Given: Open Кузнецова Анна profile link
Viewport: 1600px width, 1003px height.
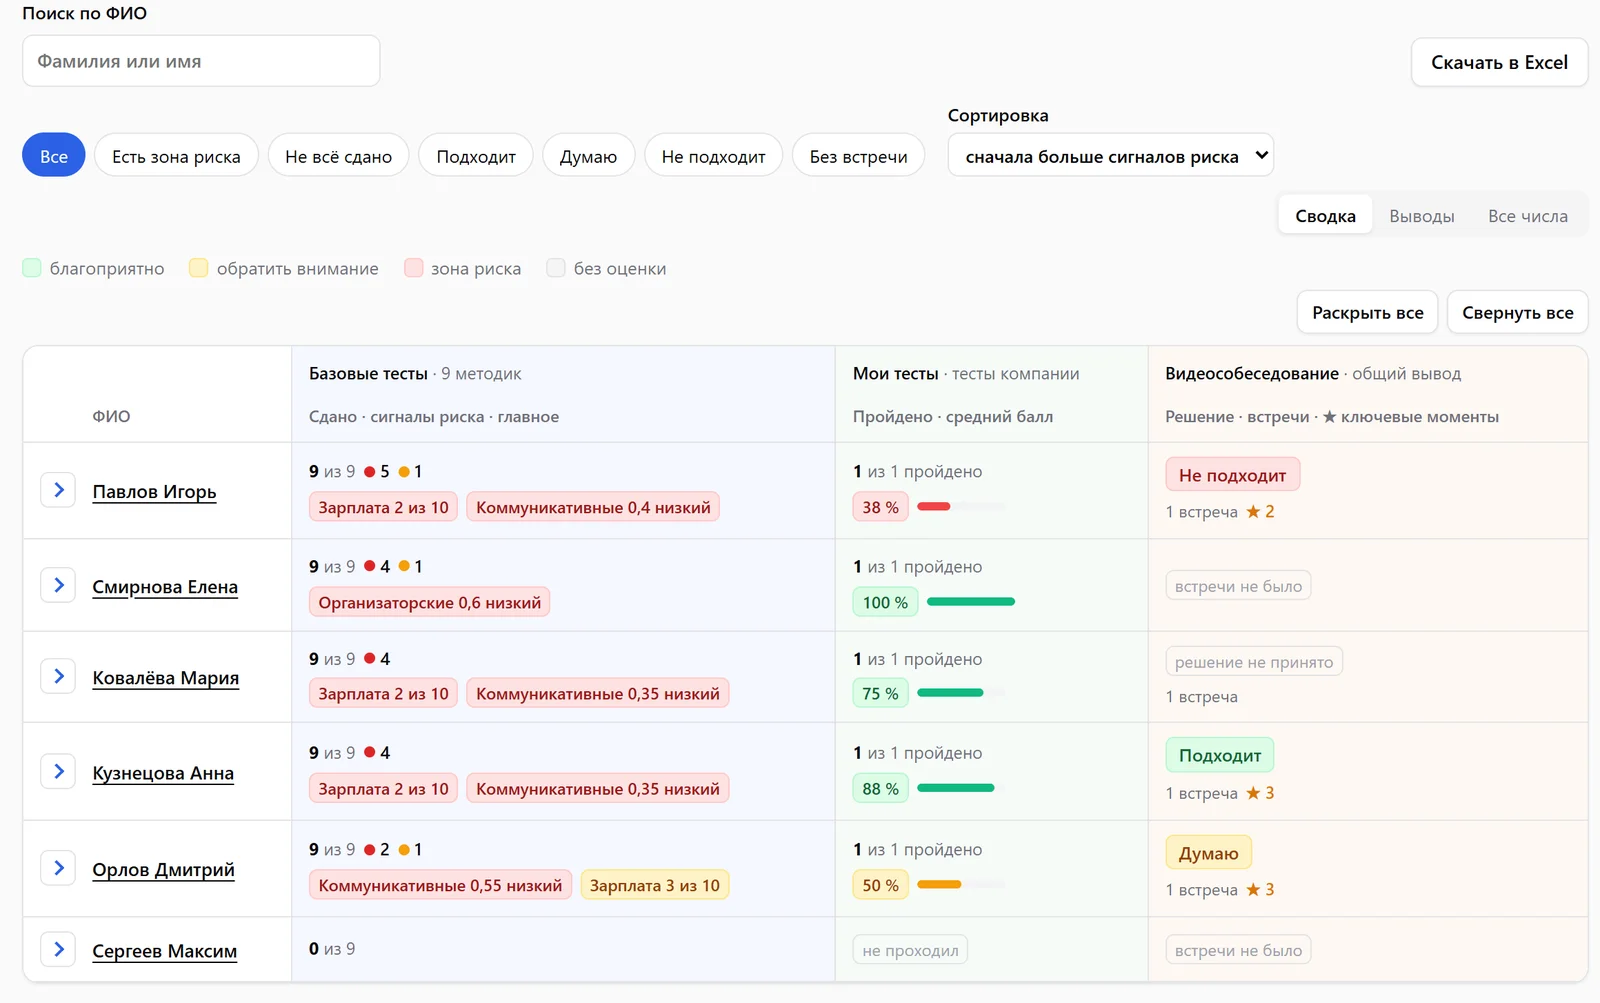Looking at the screenshot, I should tap(163, 772).
